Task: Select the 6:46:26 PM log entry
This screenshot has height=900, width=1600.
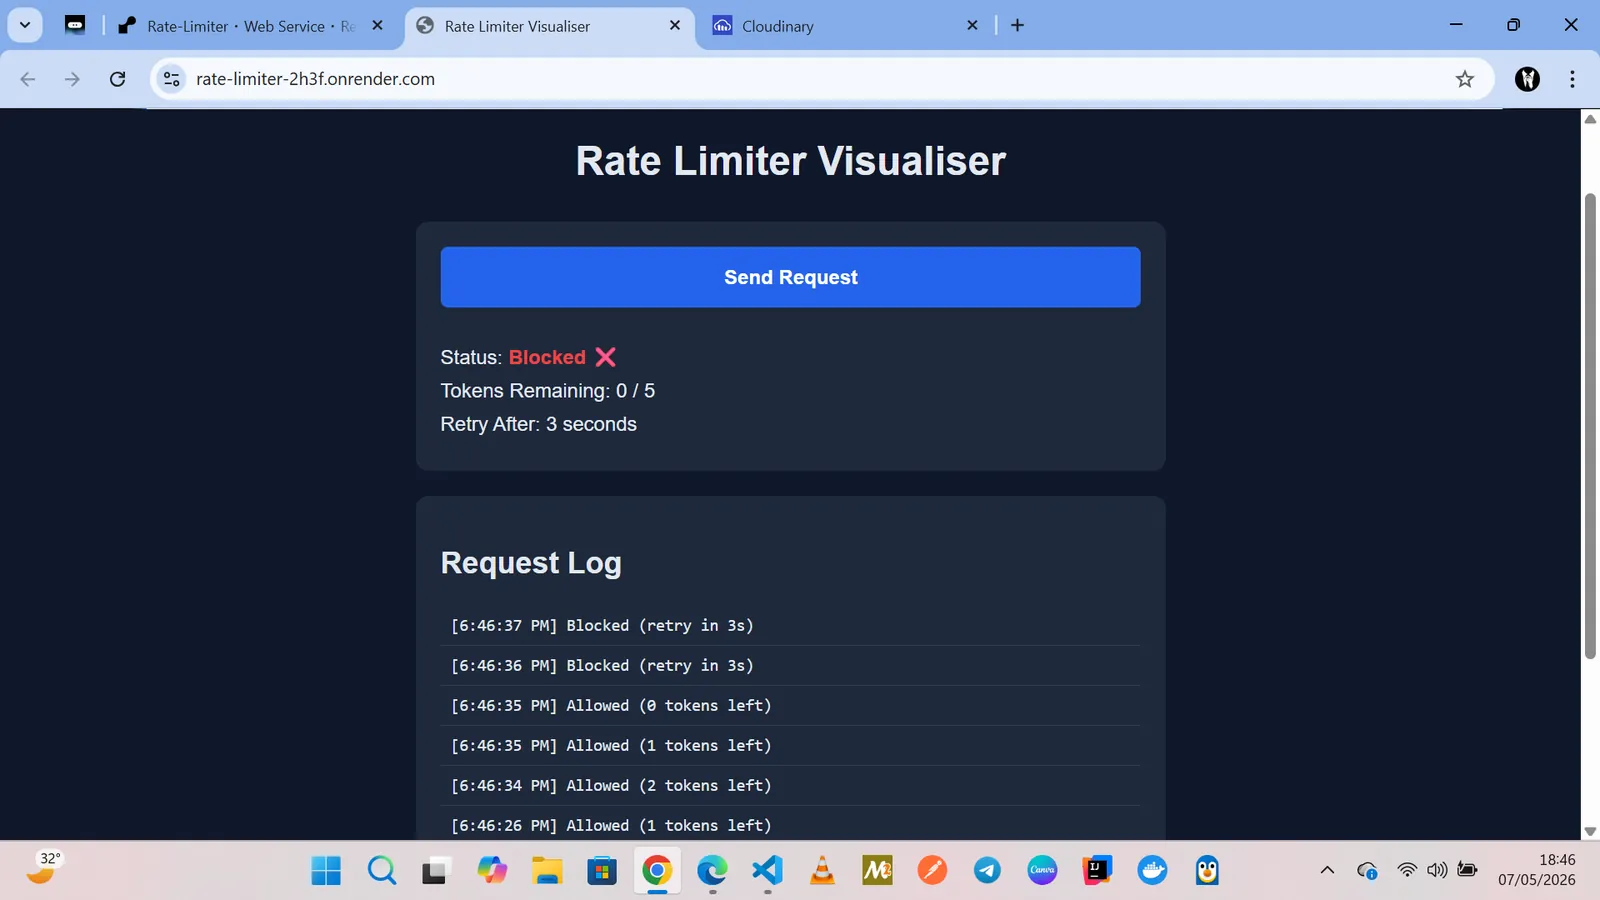Action: (x=790, y=824)
